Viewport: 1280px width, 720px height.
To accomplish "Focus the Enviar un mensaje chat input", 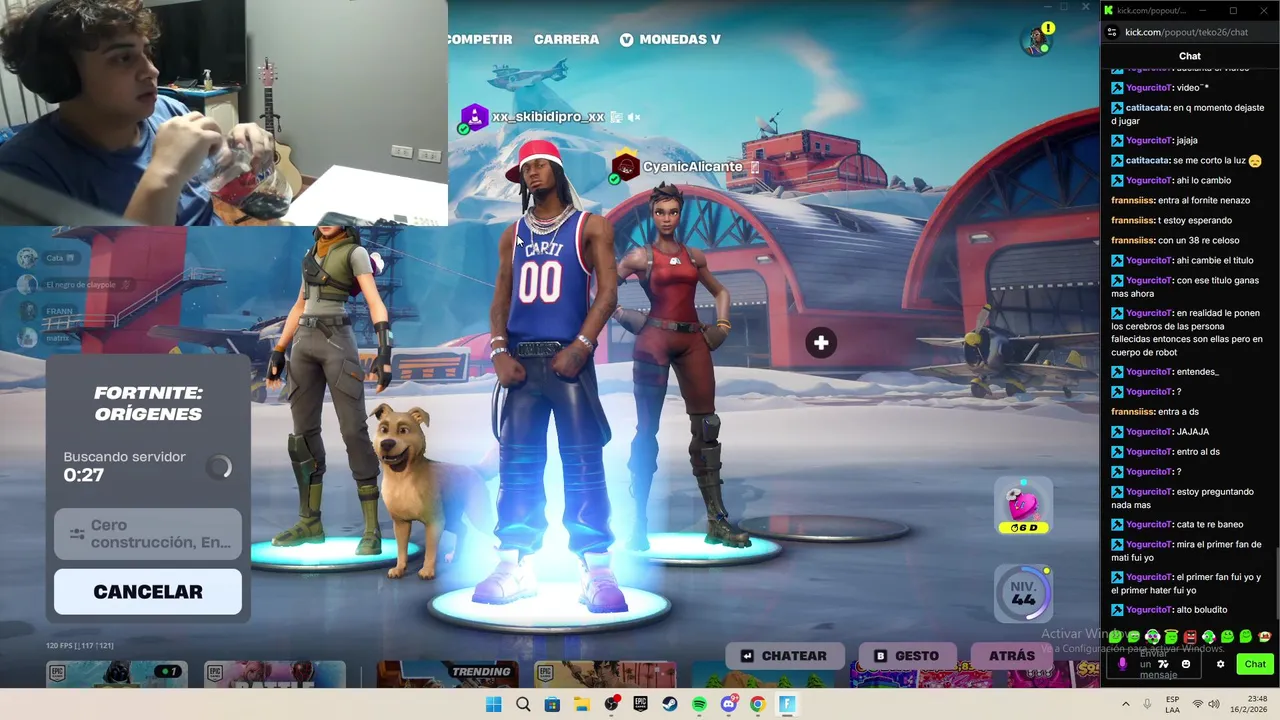I will 1153,665.
